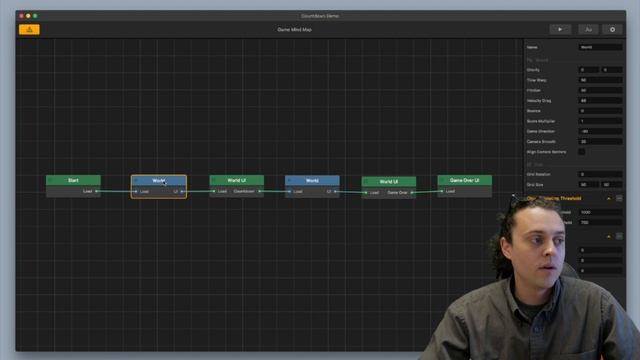Collapse the Threshold section with its arrow
Viewport: 640px width, 360px height.
pos(609,198)
